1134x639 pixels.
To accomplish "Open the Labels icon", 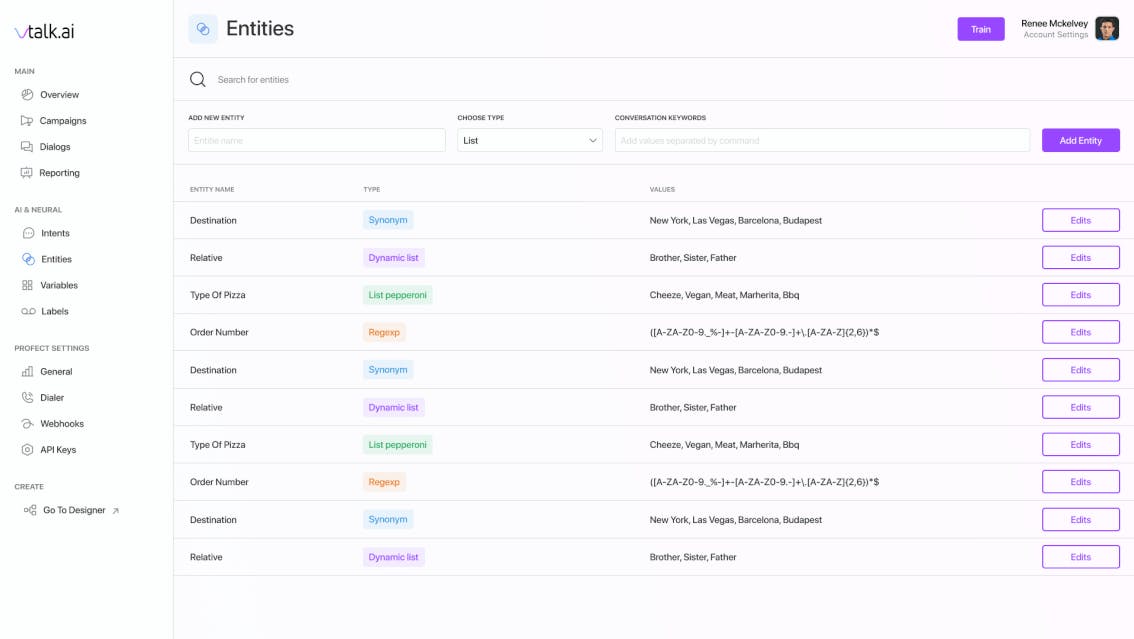I will [x=28, y=311].
